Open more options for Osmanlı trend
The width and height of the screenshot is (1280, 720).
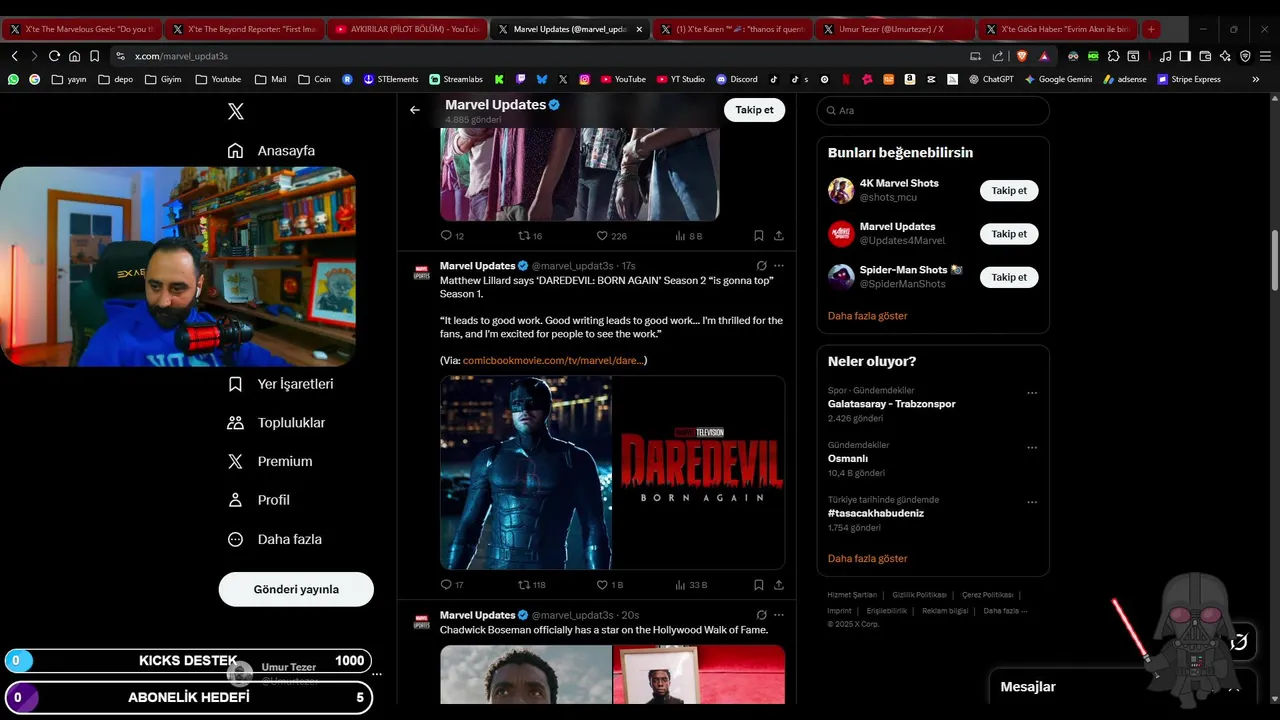pyautogui.click(x=1032, y=448)
